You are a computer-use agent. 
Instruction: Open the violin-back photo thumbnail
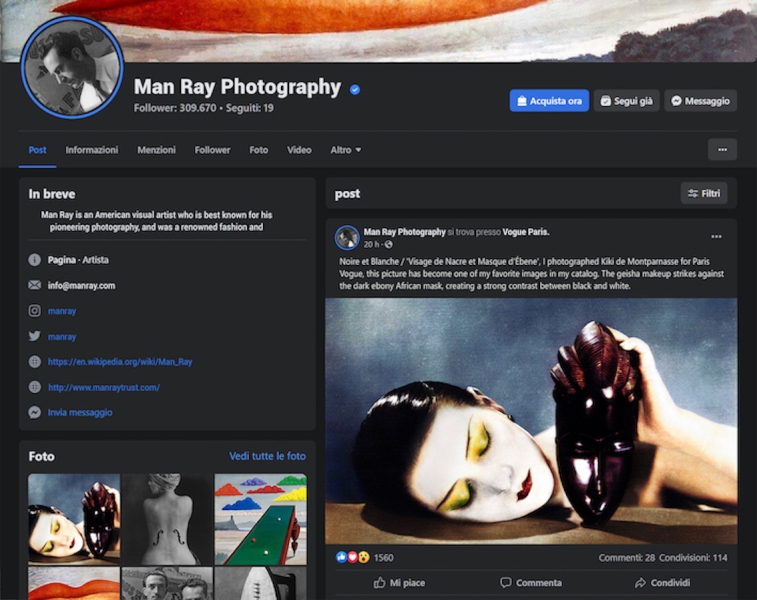[167, 518]
